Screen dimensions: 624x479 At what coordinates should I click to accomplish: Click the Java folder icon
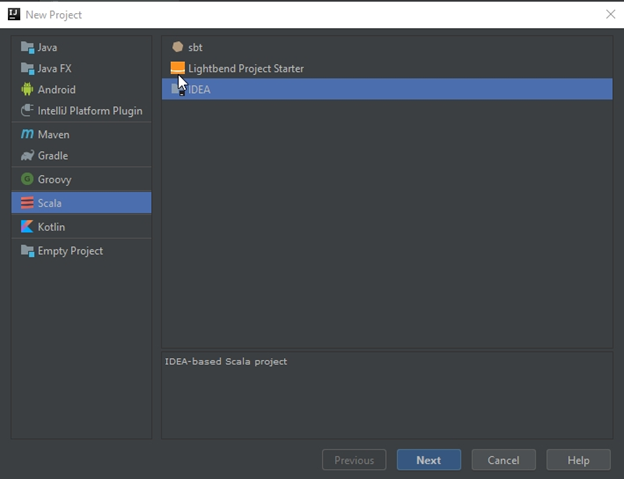(x=27, y=47)
